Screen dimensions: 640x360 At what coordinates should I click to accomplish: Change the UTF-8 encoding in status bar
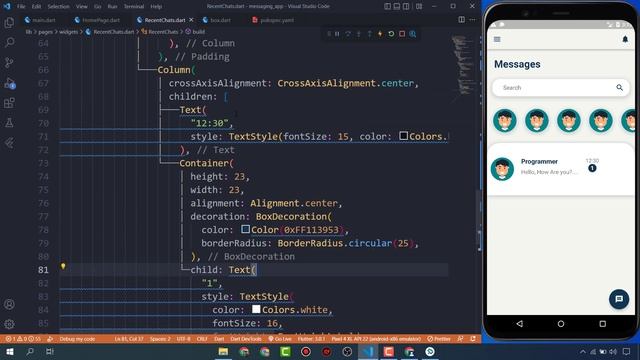click(x=183, y=339)
